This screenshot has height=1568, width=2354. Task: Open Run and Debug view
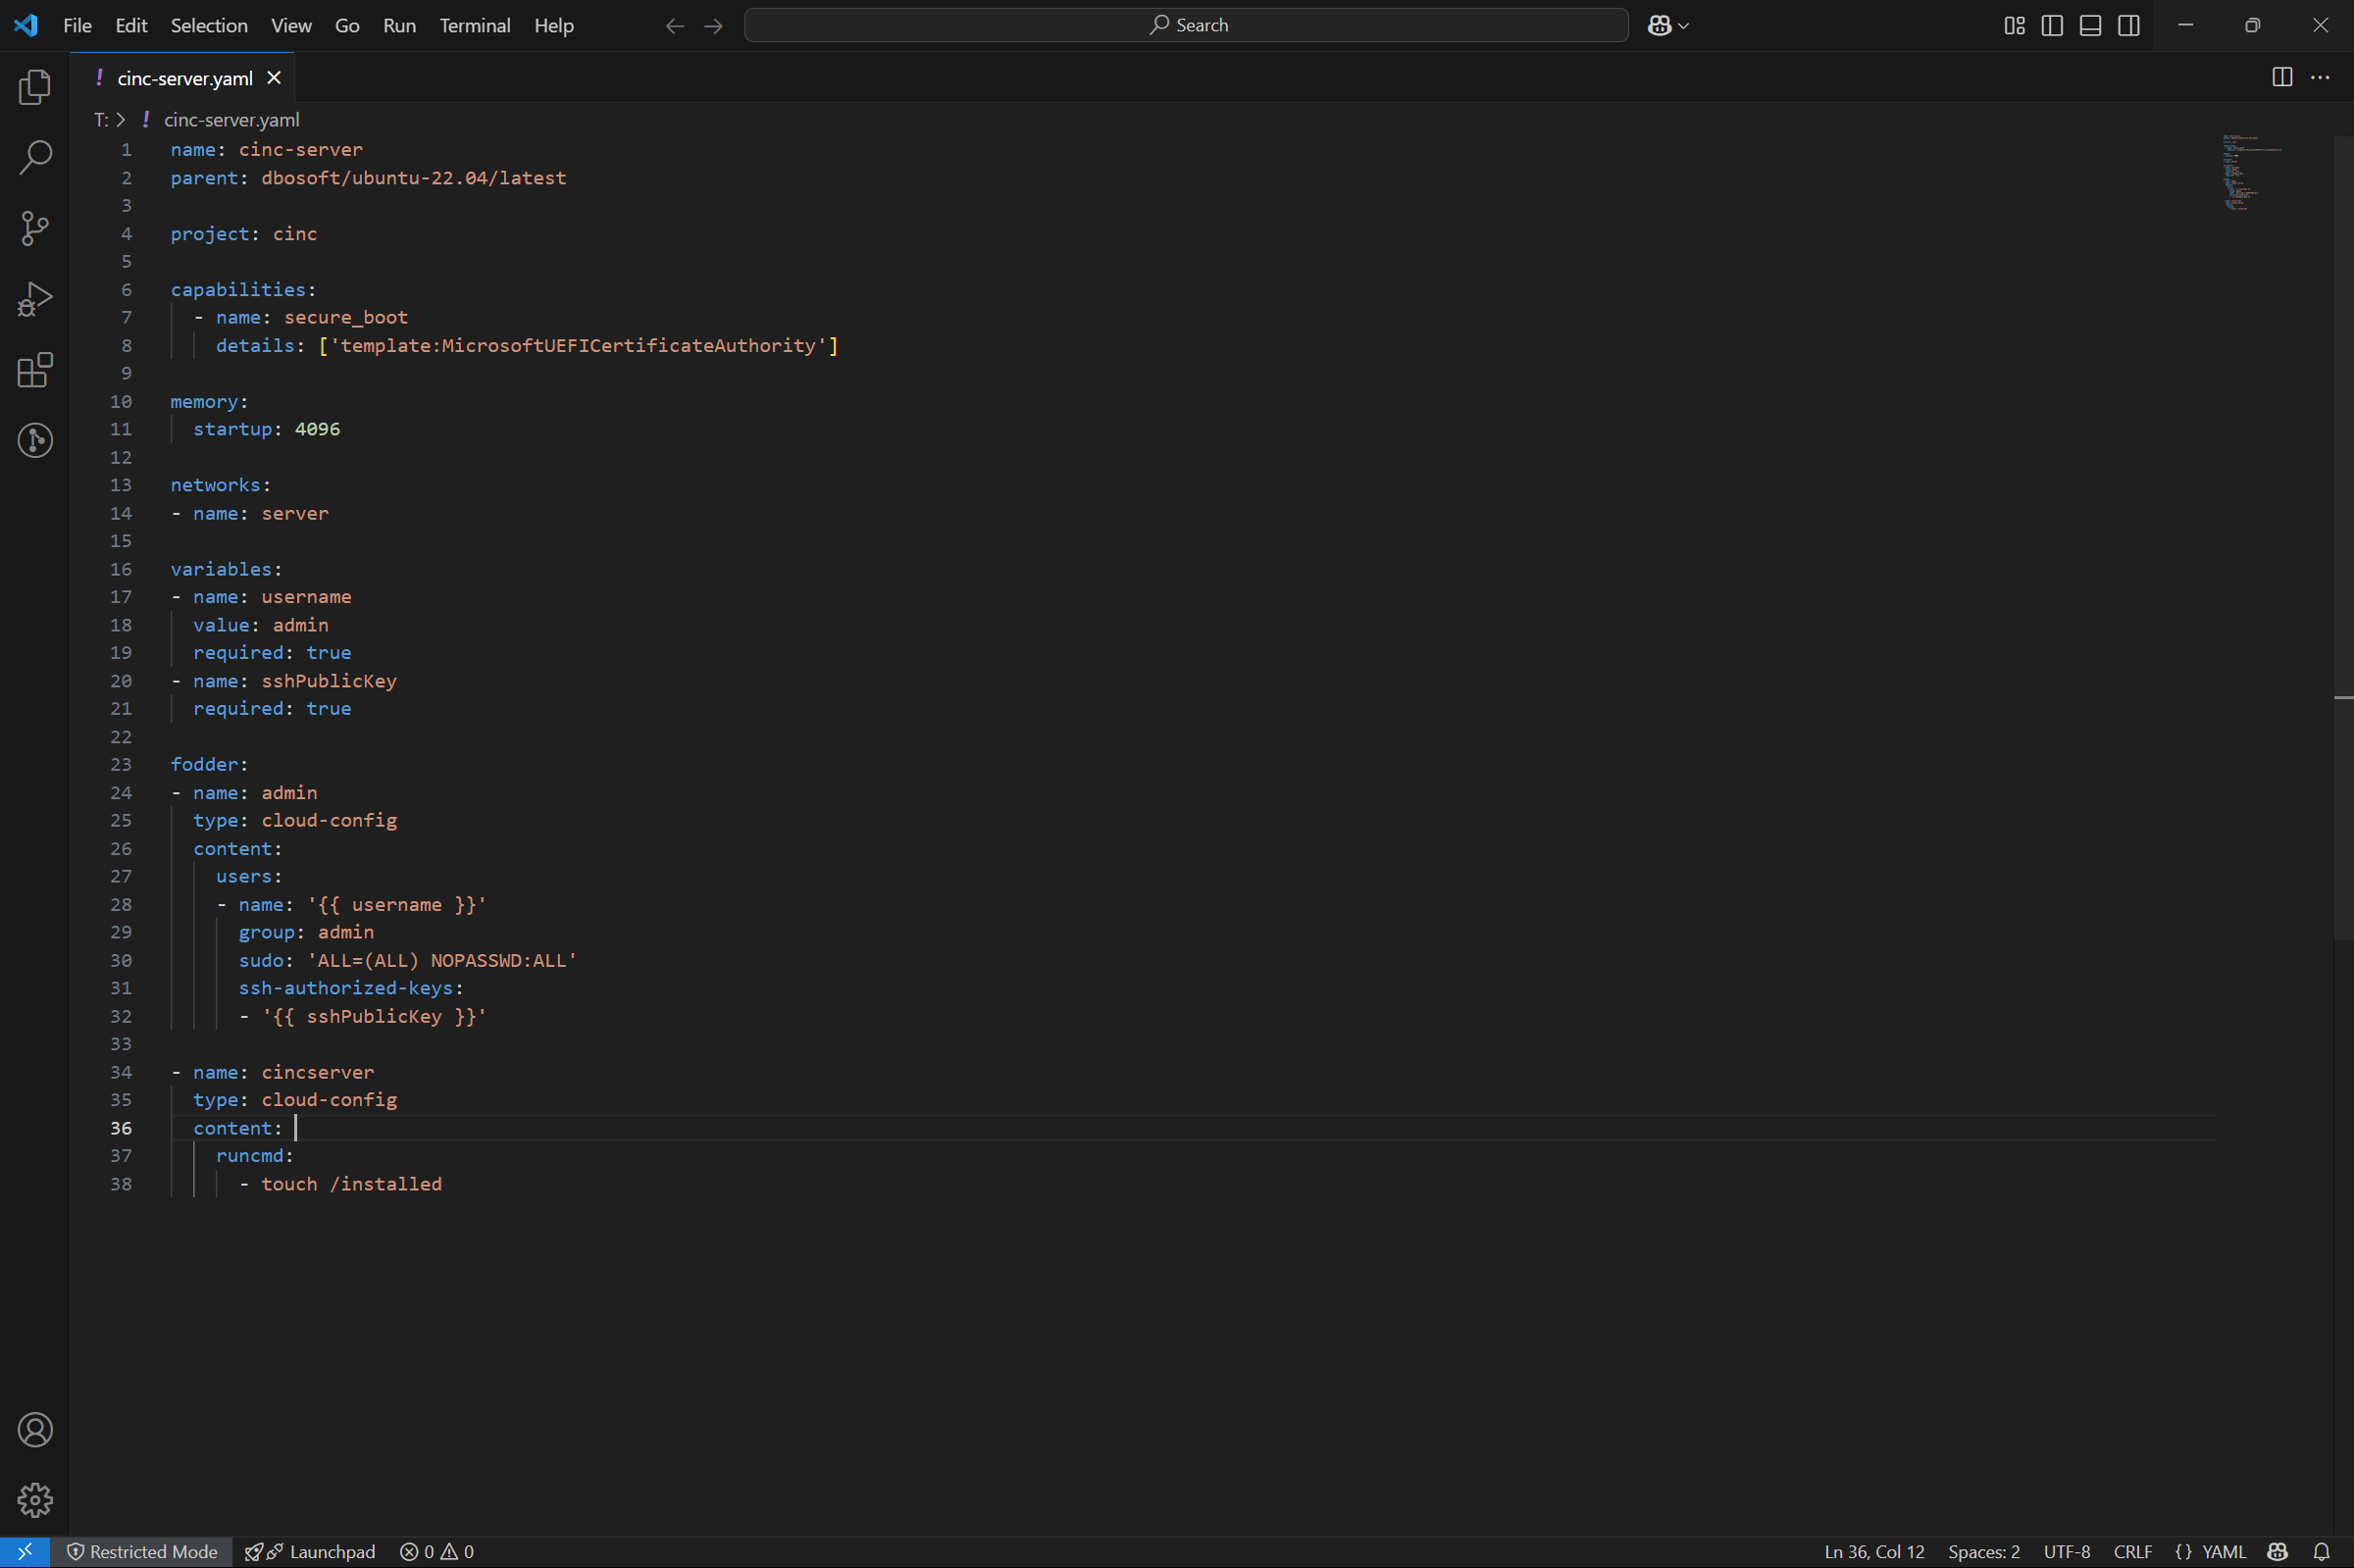(x=35, y=299)
